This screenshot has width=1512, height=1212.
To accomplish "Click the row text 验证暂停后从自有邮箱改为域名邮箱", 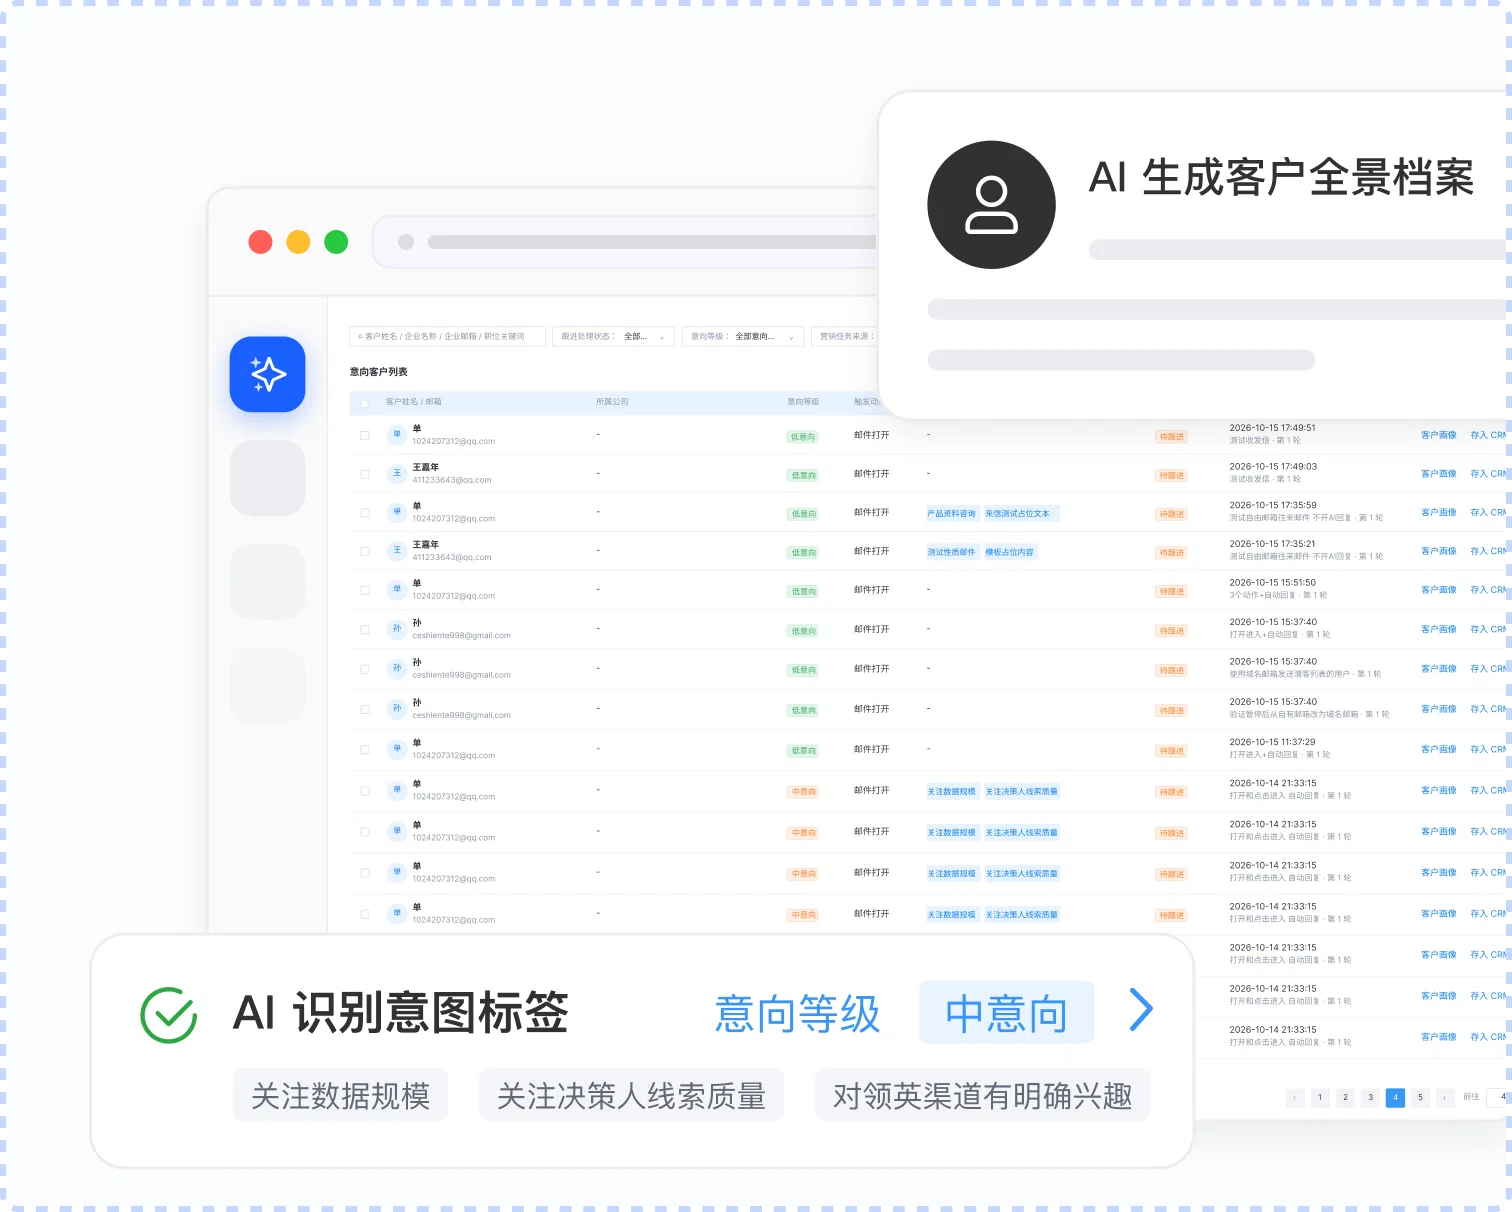I will pos(1294,714).
